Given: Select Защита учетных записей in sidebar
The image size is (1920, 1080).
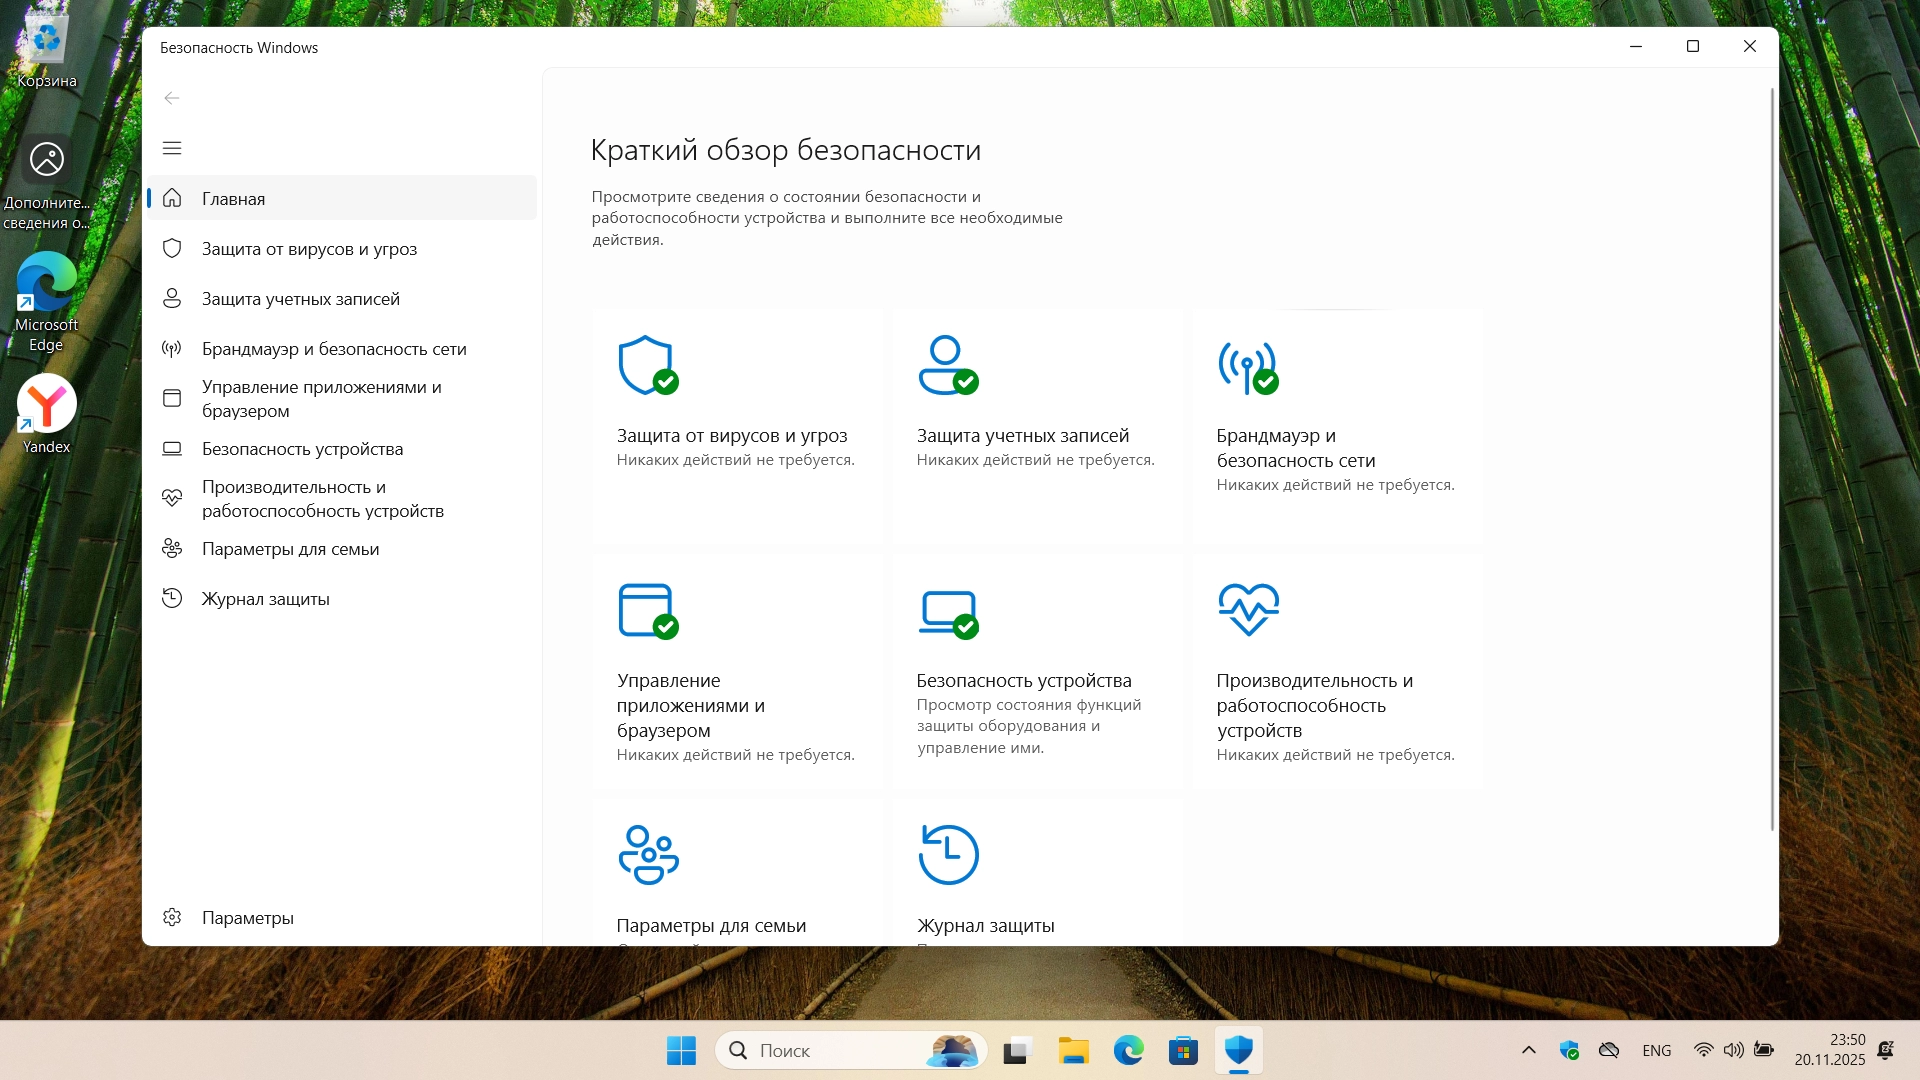Looking at the screenshot, I should click(300, 298).
